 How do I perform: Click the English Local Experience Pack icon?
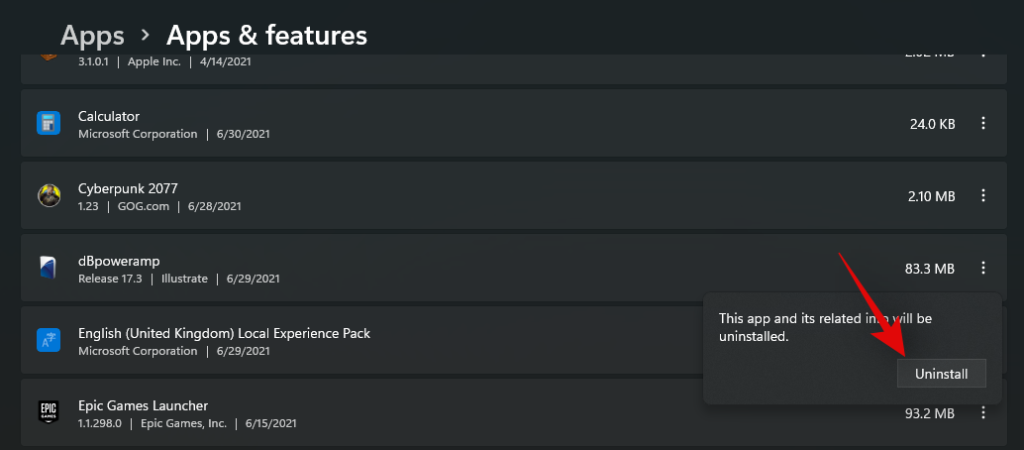click(49, 341)
